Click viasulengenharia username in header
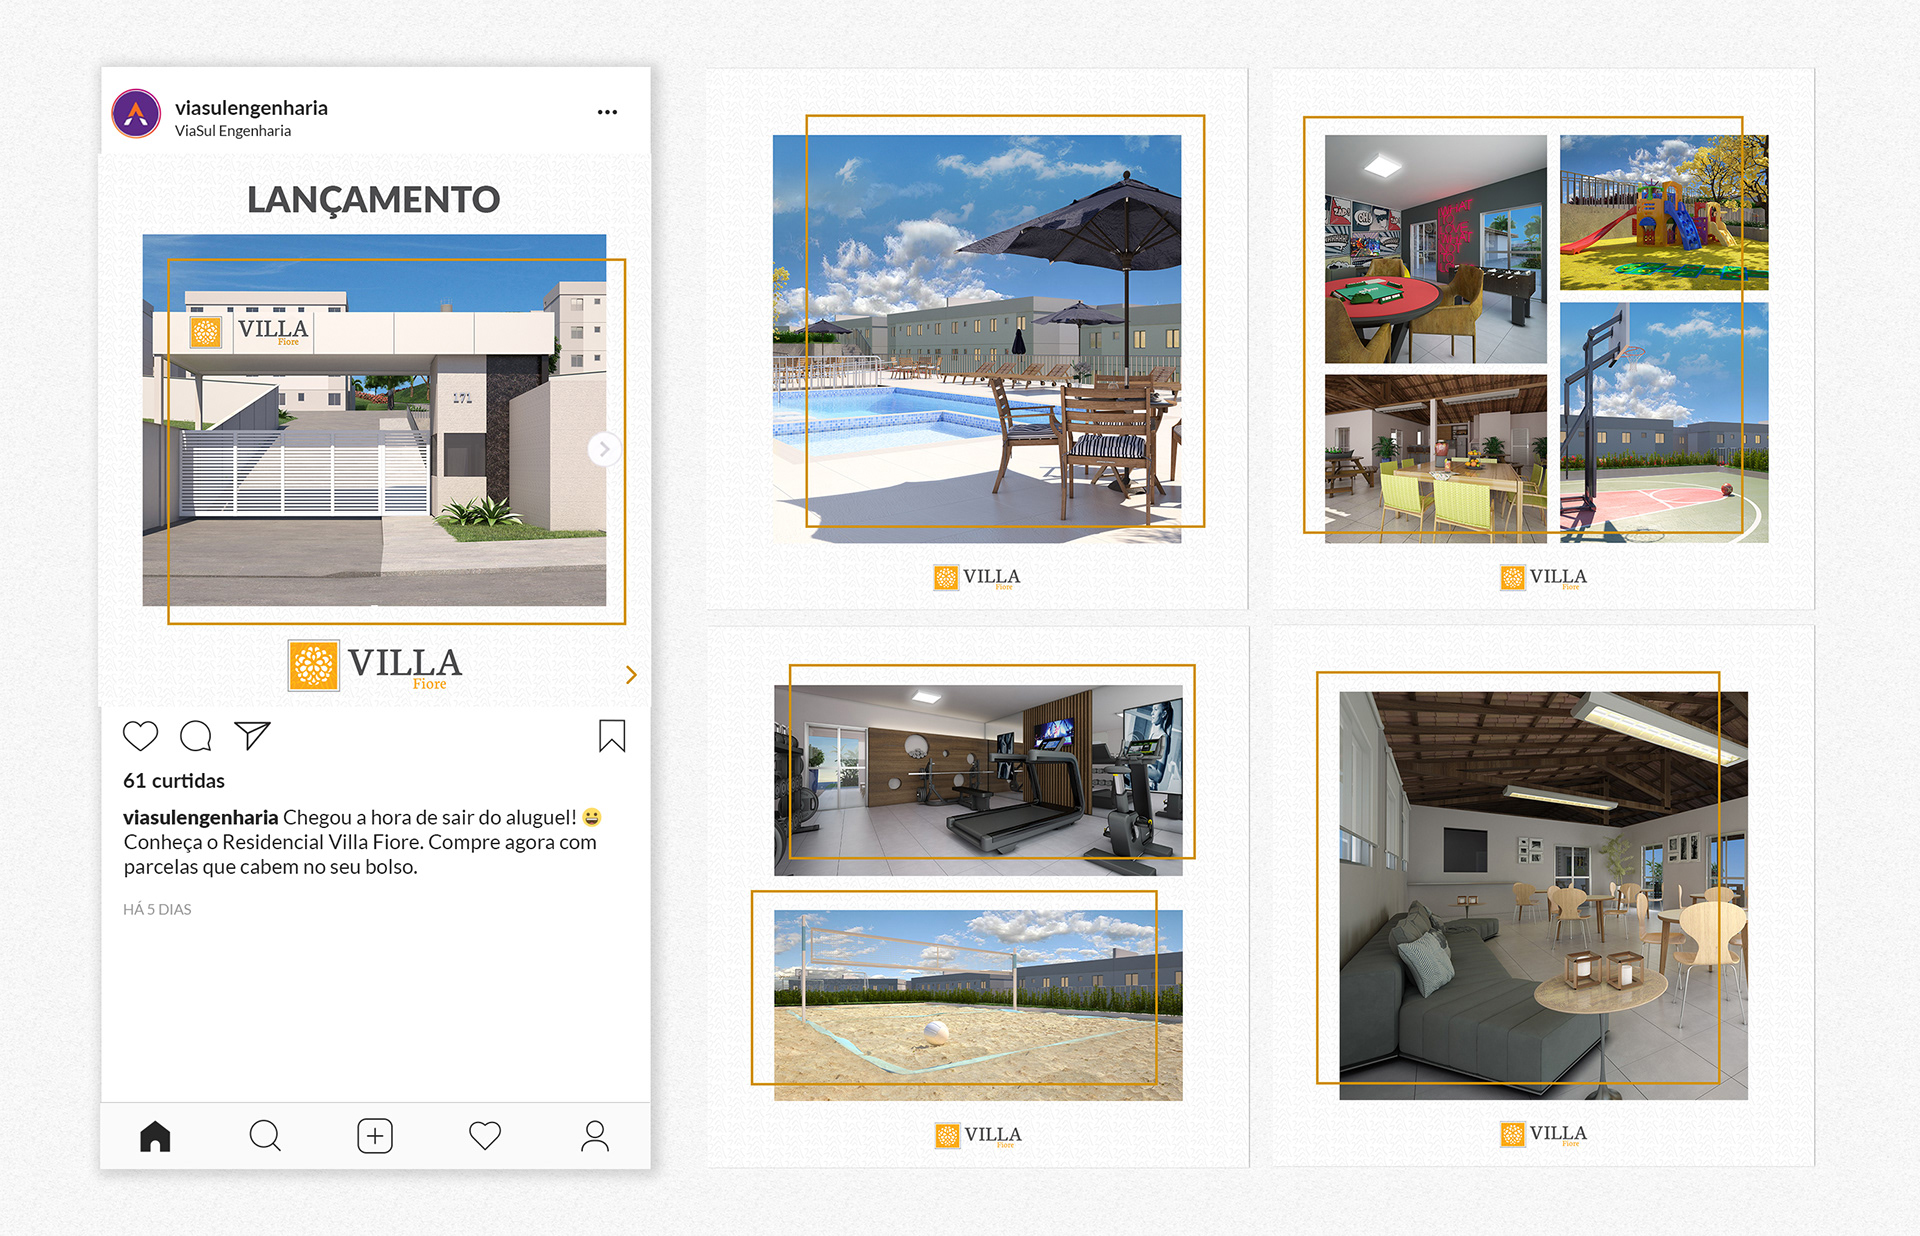 click(x=251, y=108)
